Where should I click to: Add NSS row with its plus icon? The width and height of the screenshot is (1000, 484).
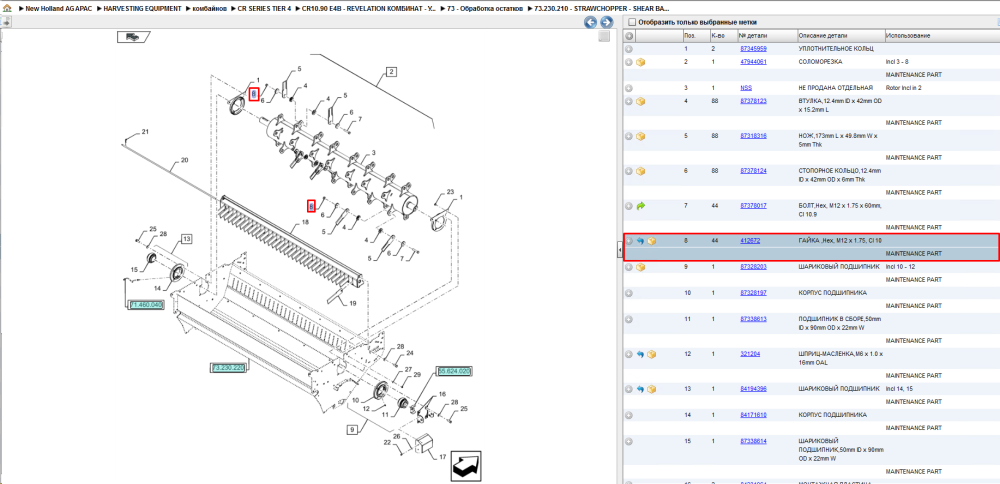point(629,88)
